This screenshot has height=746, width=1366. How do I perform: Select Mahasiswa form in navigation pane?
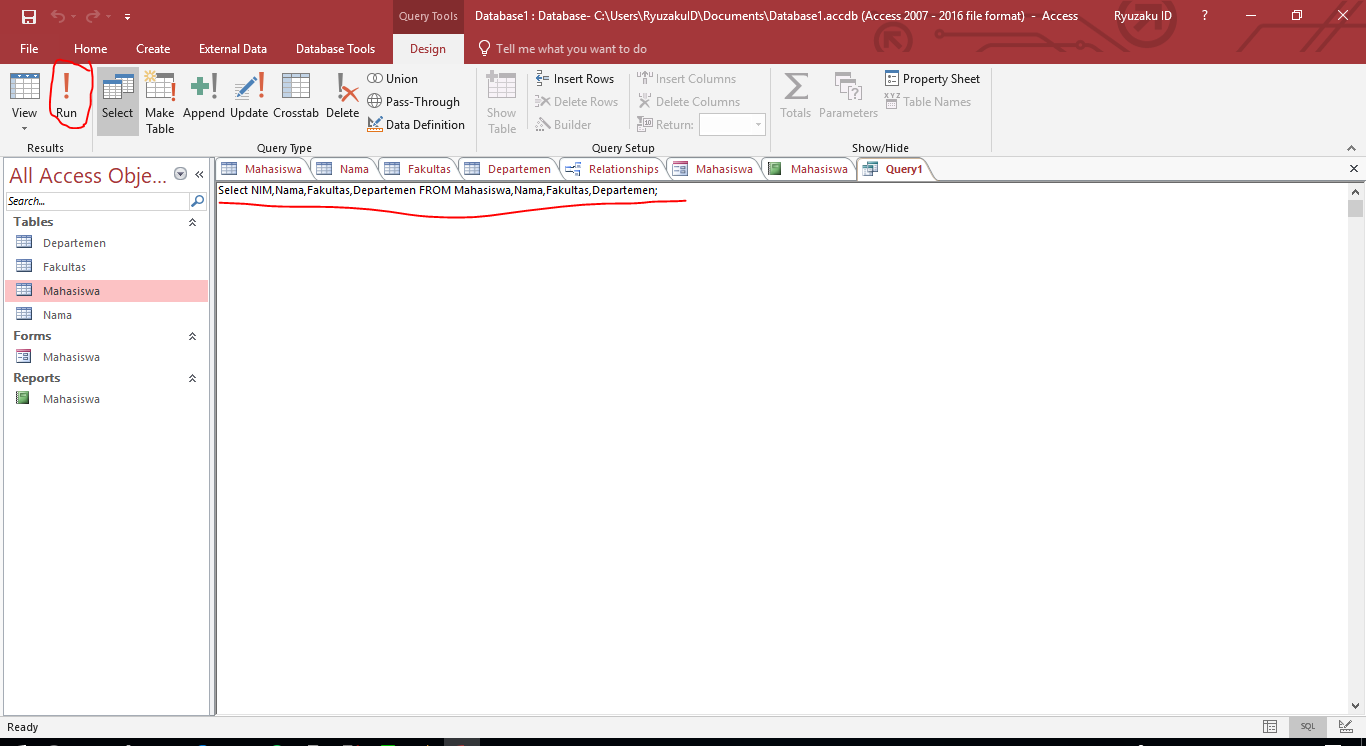(106, 357)
